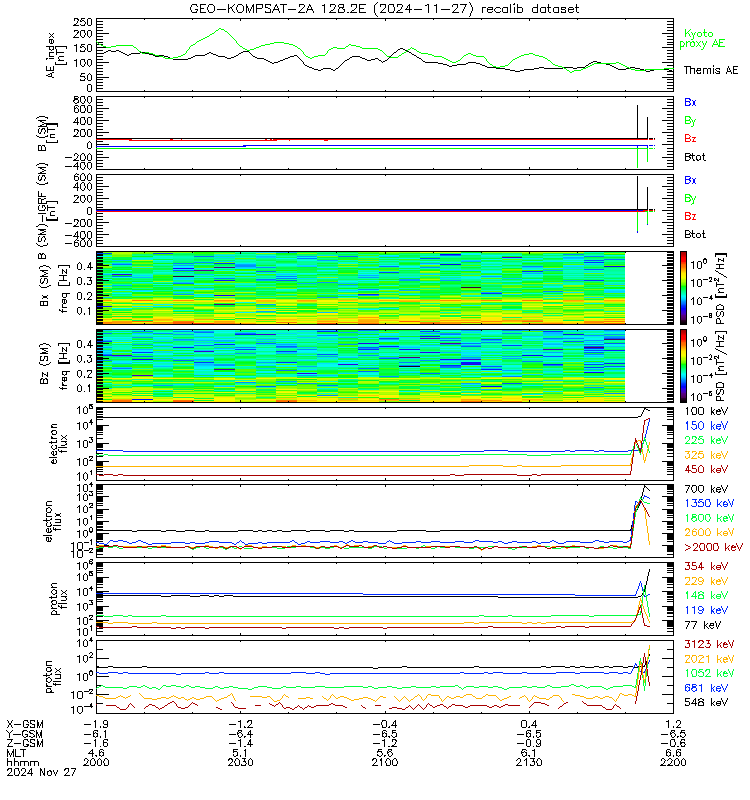Click the green Kyoto AE peak above 200 nT
750x800 pixels.
click(220, 29)
